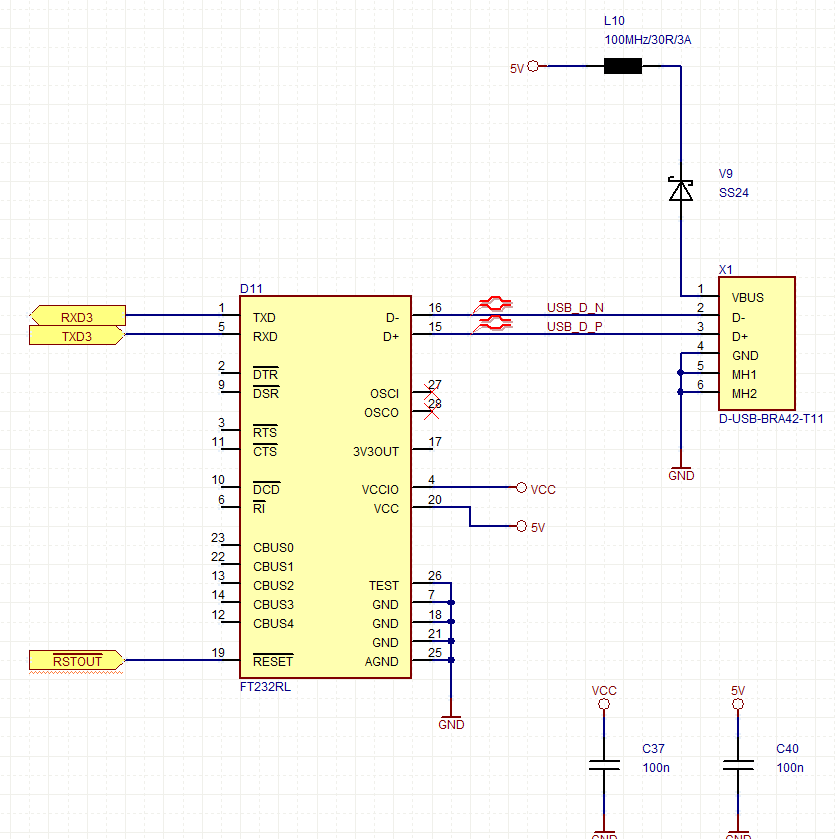This screenshot has width=835, height=839.
Task: Click the DTR pin 2 of D11
Action: [x=230, y=372]
